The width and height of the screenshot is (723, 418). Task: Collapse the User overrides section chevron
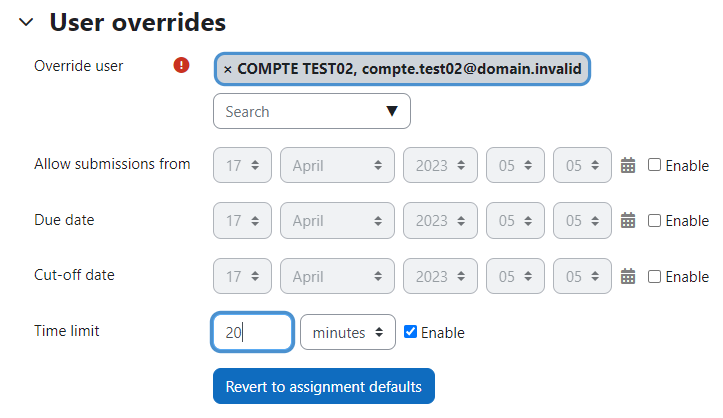[x=26, y=22]
